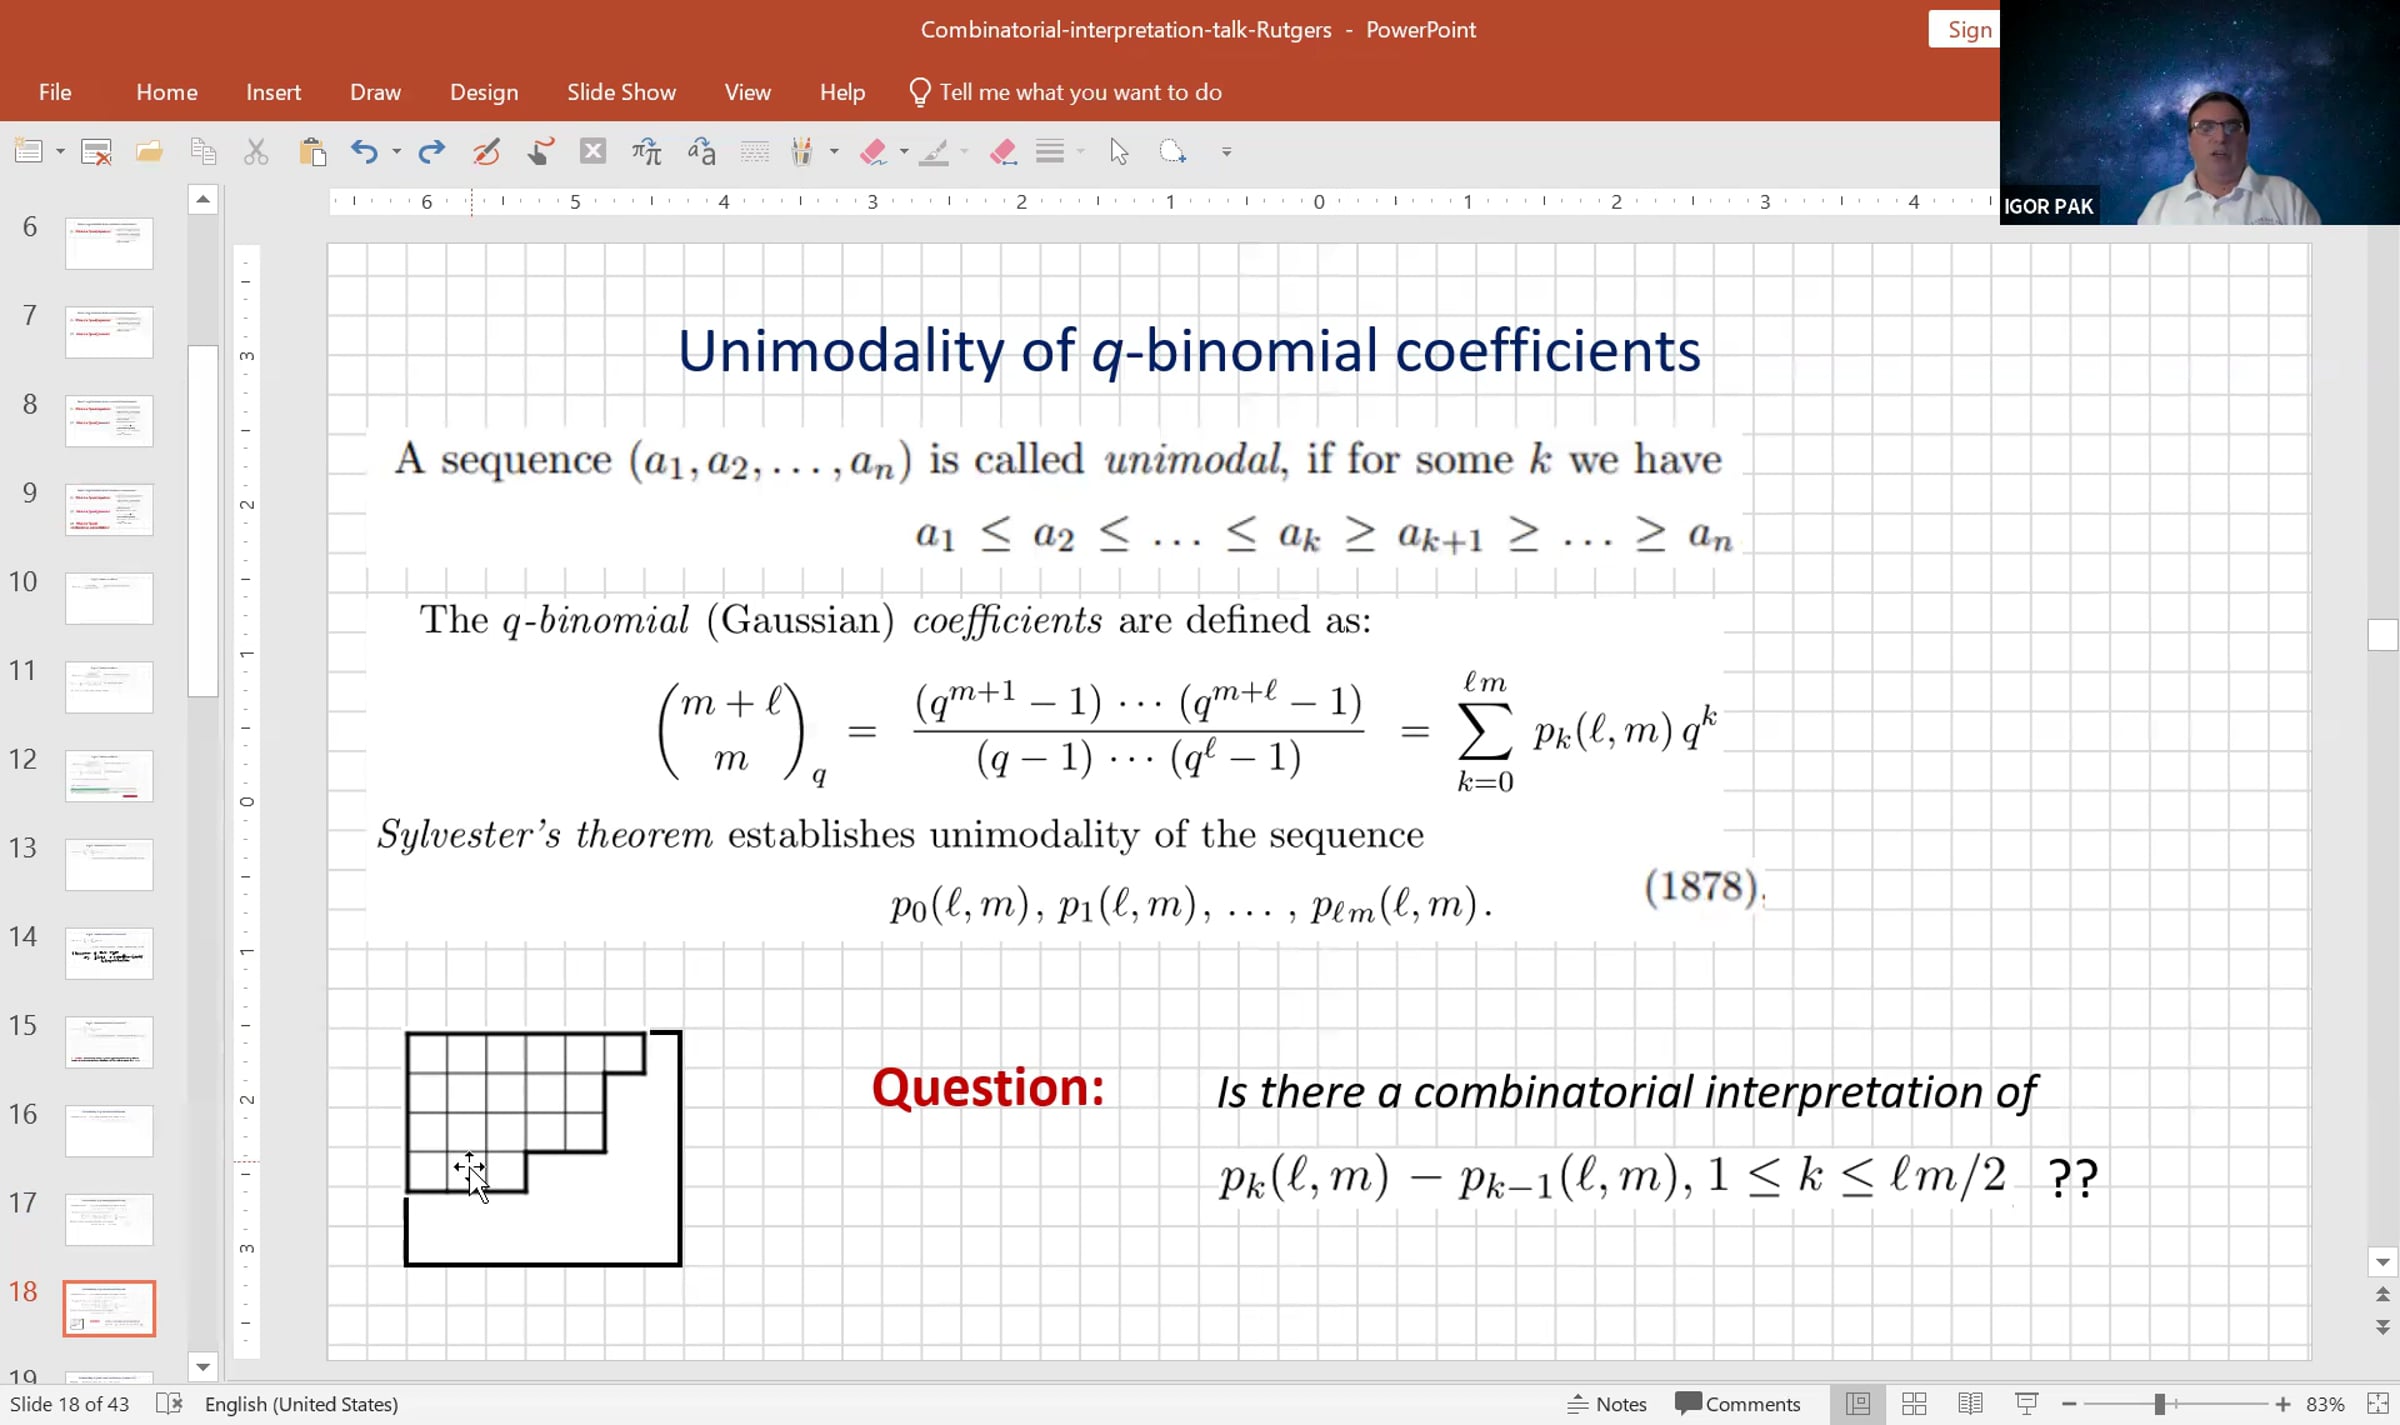2400x1425 pixels.
Task: Click the Paste clipboard icon
Action: click(312, 152)
